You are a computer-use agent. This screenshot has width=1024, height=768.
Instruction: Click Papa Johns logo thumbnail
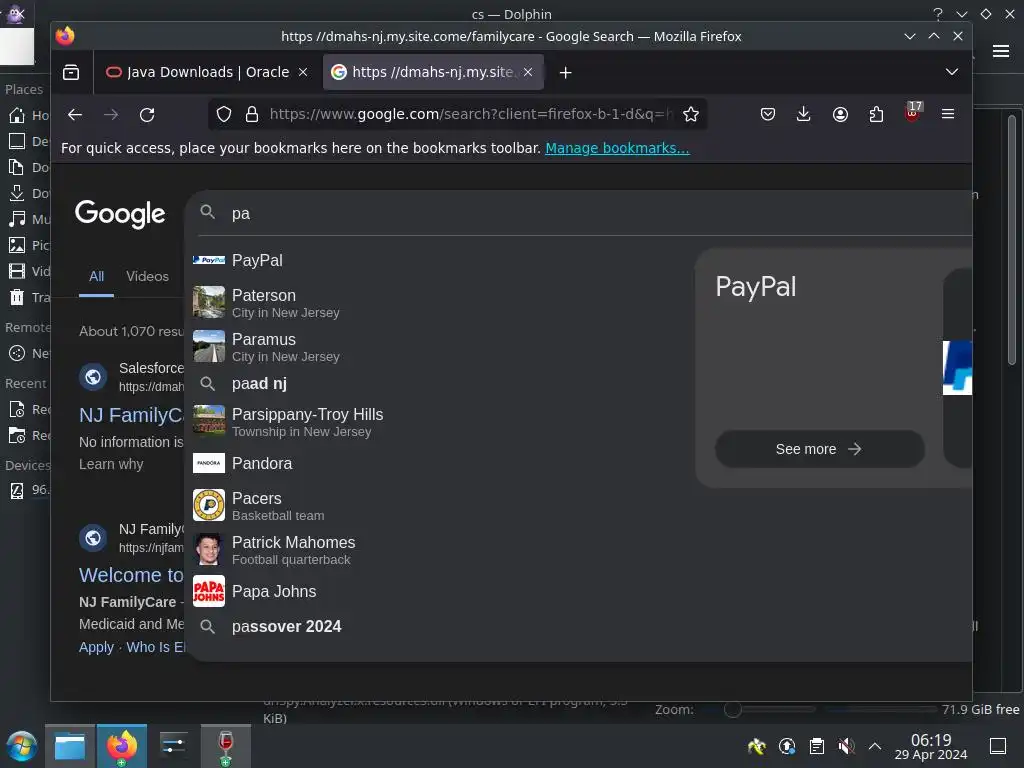click(x=209, y=591)
